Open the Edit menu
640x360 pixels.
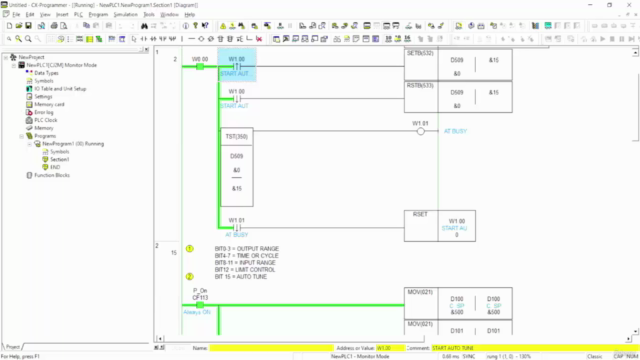[30, 14]
